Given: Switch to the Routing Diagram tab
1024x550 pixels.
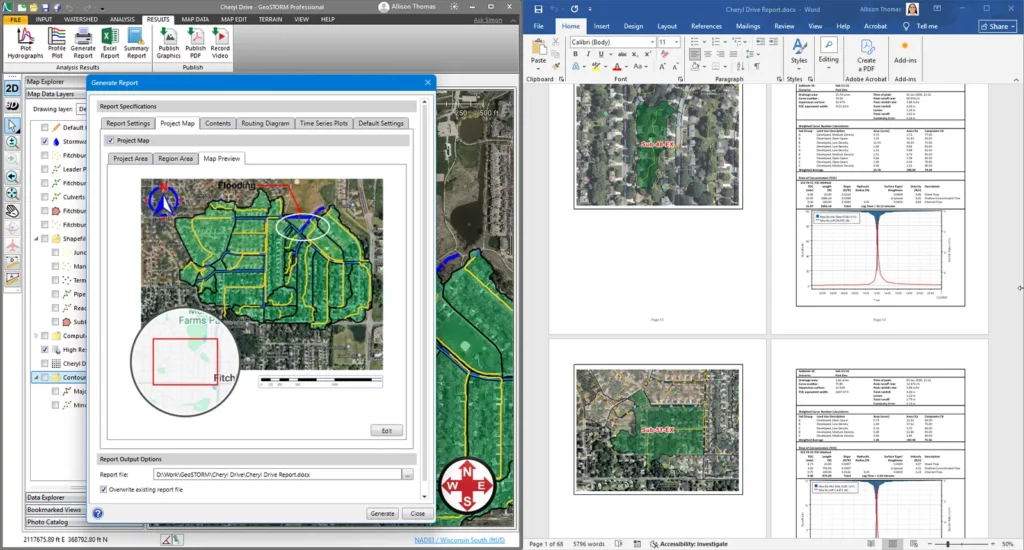Looking at the screenshot, I should point(265,123).
